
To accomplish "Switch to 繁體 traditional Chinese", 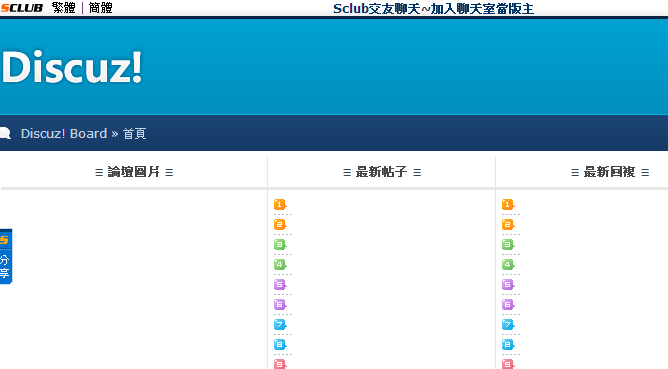I will pyautogui.click(x=63, y=8).
